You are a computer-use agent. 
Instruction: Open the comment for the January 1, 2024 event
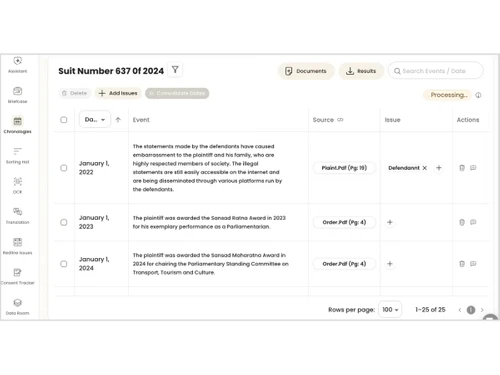pos(473,264)
